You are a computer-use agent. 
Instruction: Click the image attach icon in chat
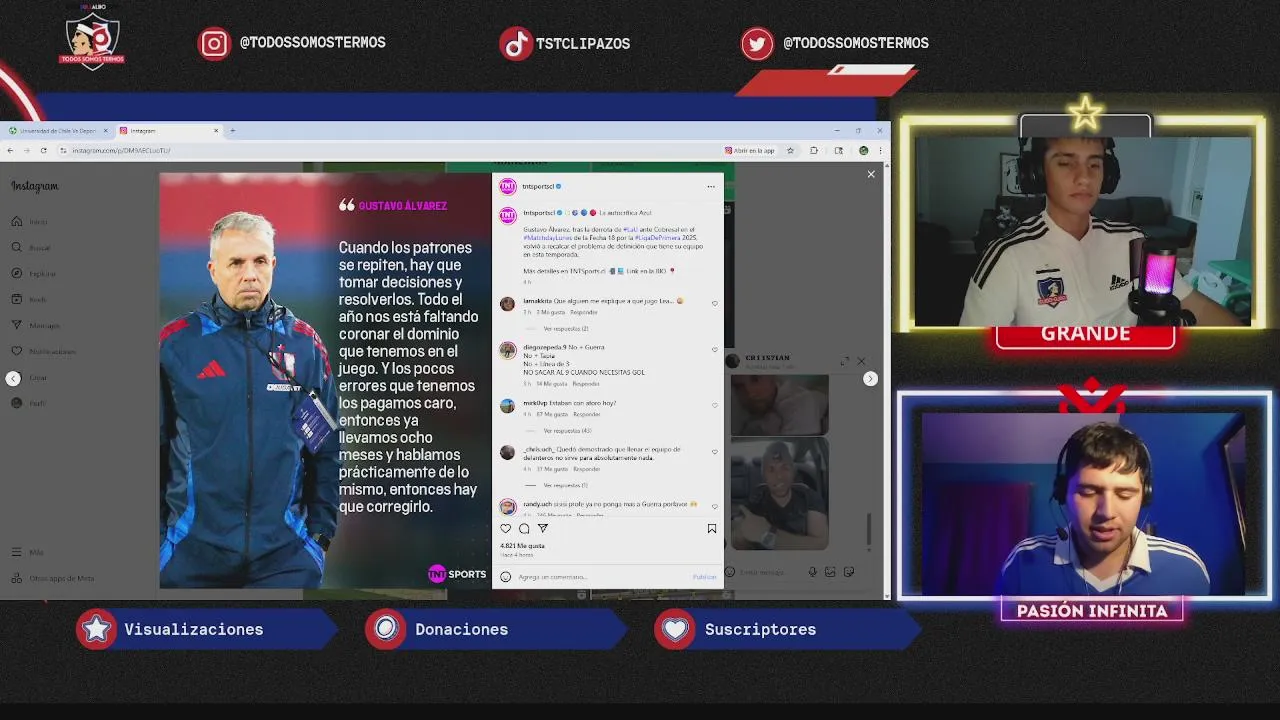coord(830,572)
